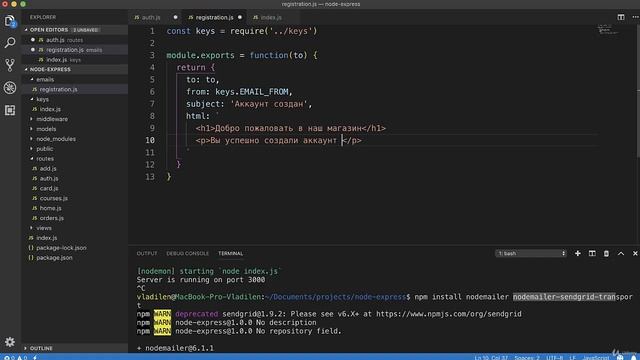Click errors and warnings status indicator
Viewport: 640px width, 360px height.
coord(16,357)
